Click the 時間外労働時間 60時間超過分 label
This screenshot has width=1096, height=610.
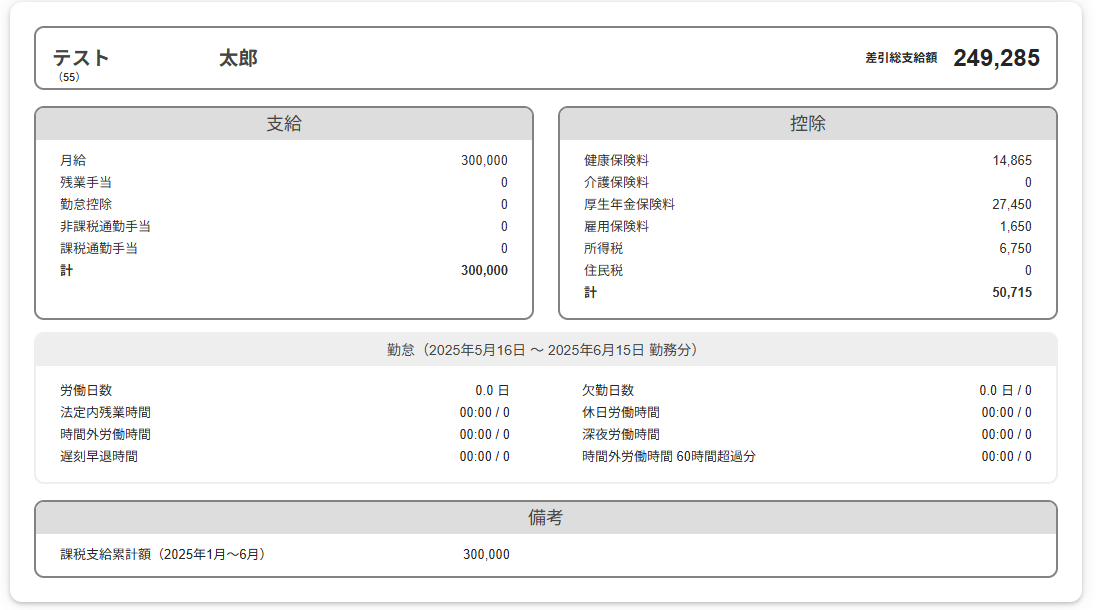tap(669, 457)
